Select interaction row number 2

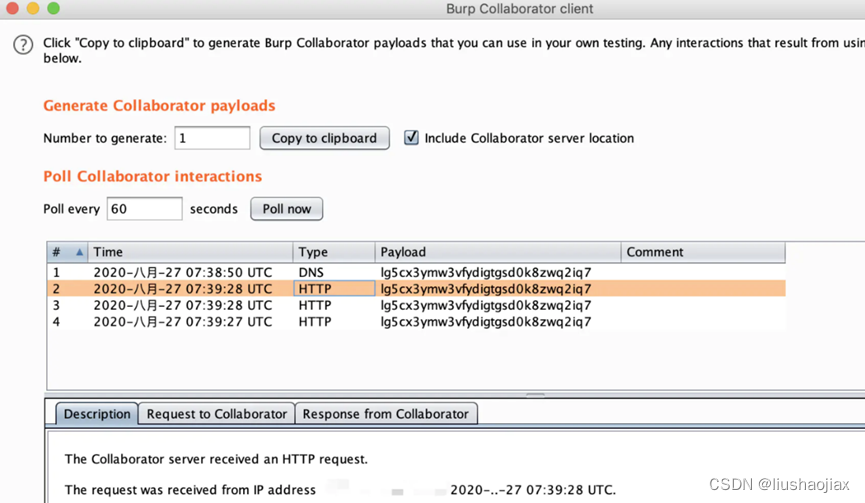click(417, 288)
